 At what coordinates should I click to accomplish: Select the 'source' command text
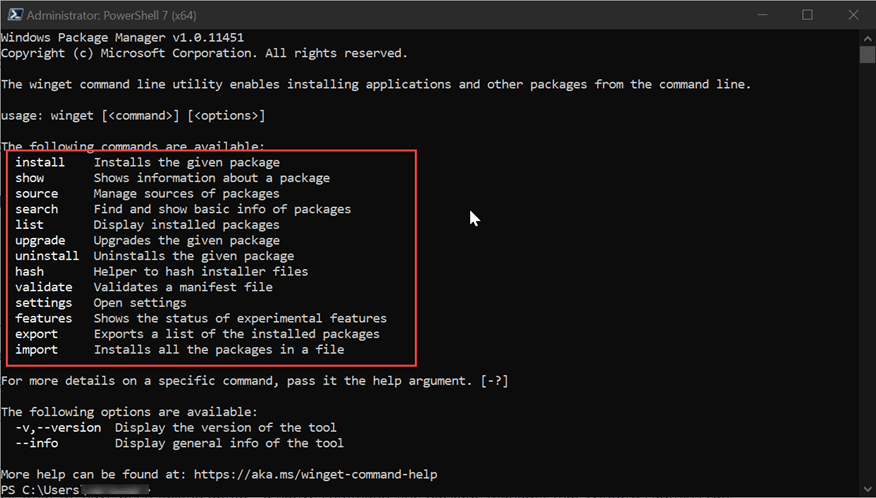[x=37, y=194]
